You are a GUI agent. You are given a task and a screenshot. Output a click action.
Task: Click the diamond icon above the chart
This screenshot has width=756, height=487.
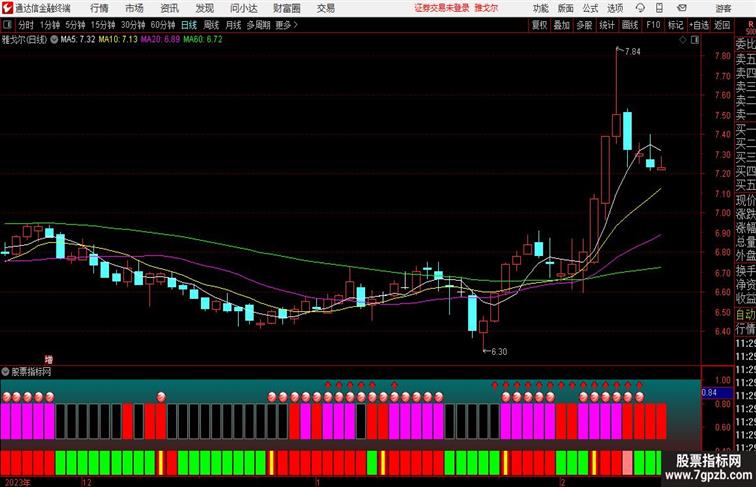[x=683, y=40]
